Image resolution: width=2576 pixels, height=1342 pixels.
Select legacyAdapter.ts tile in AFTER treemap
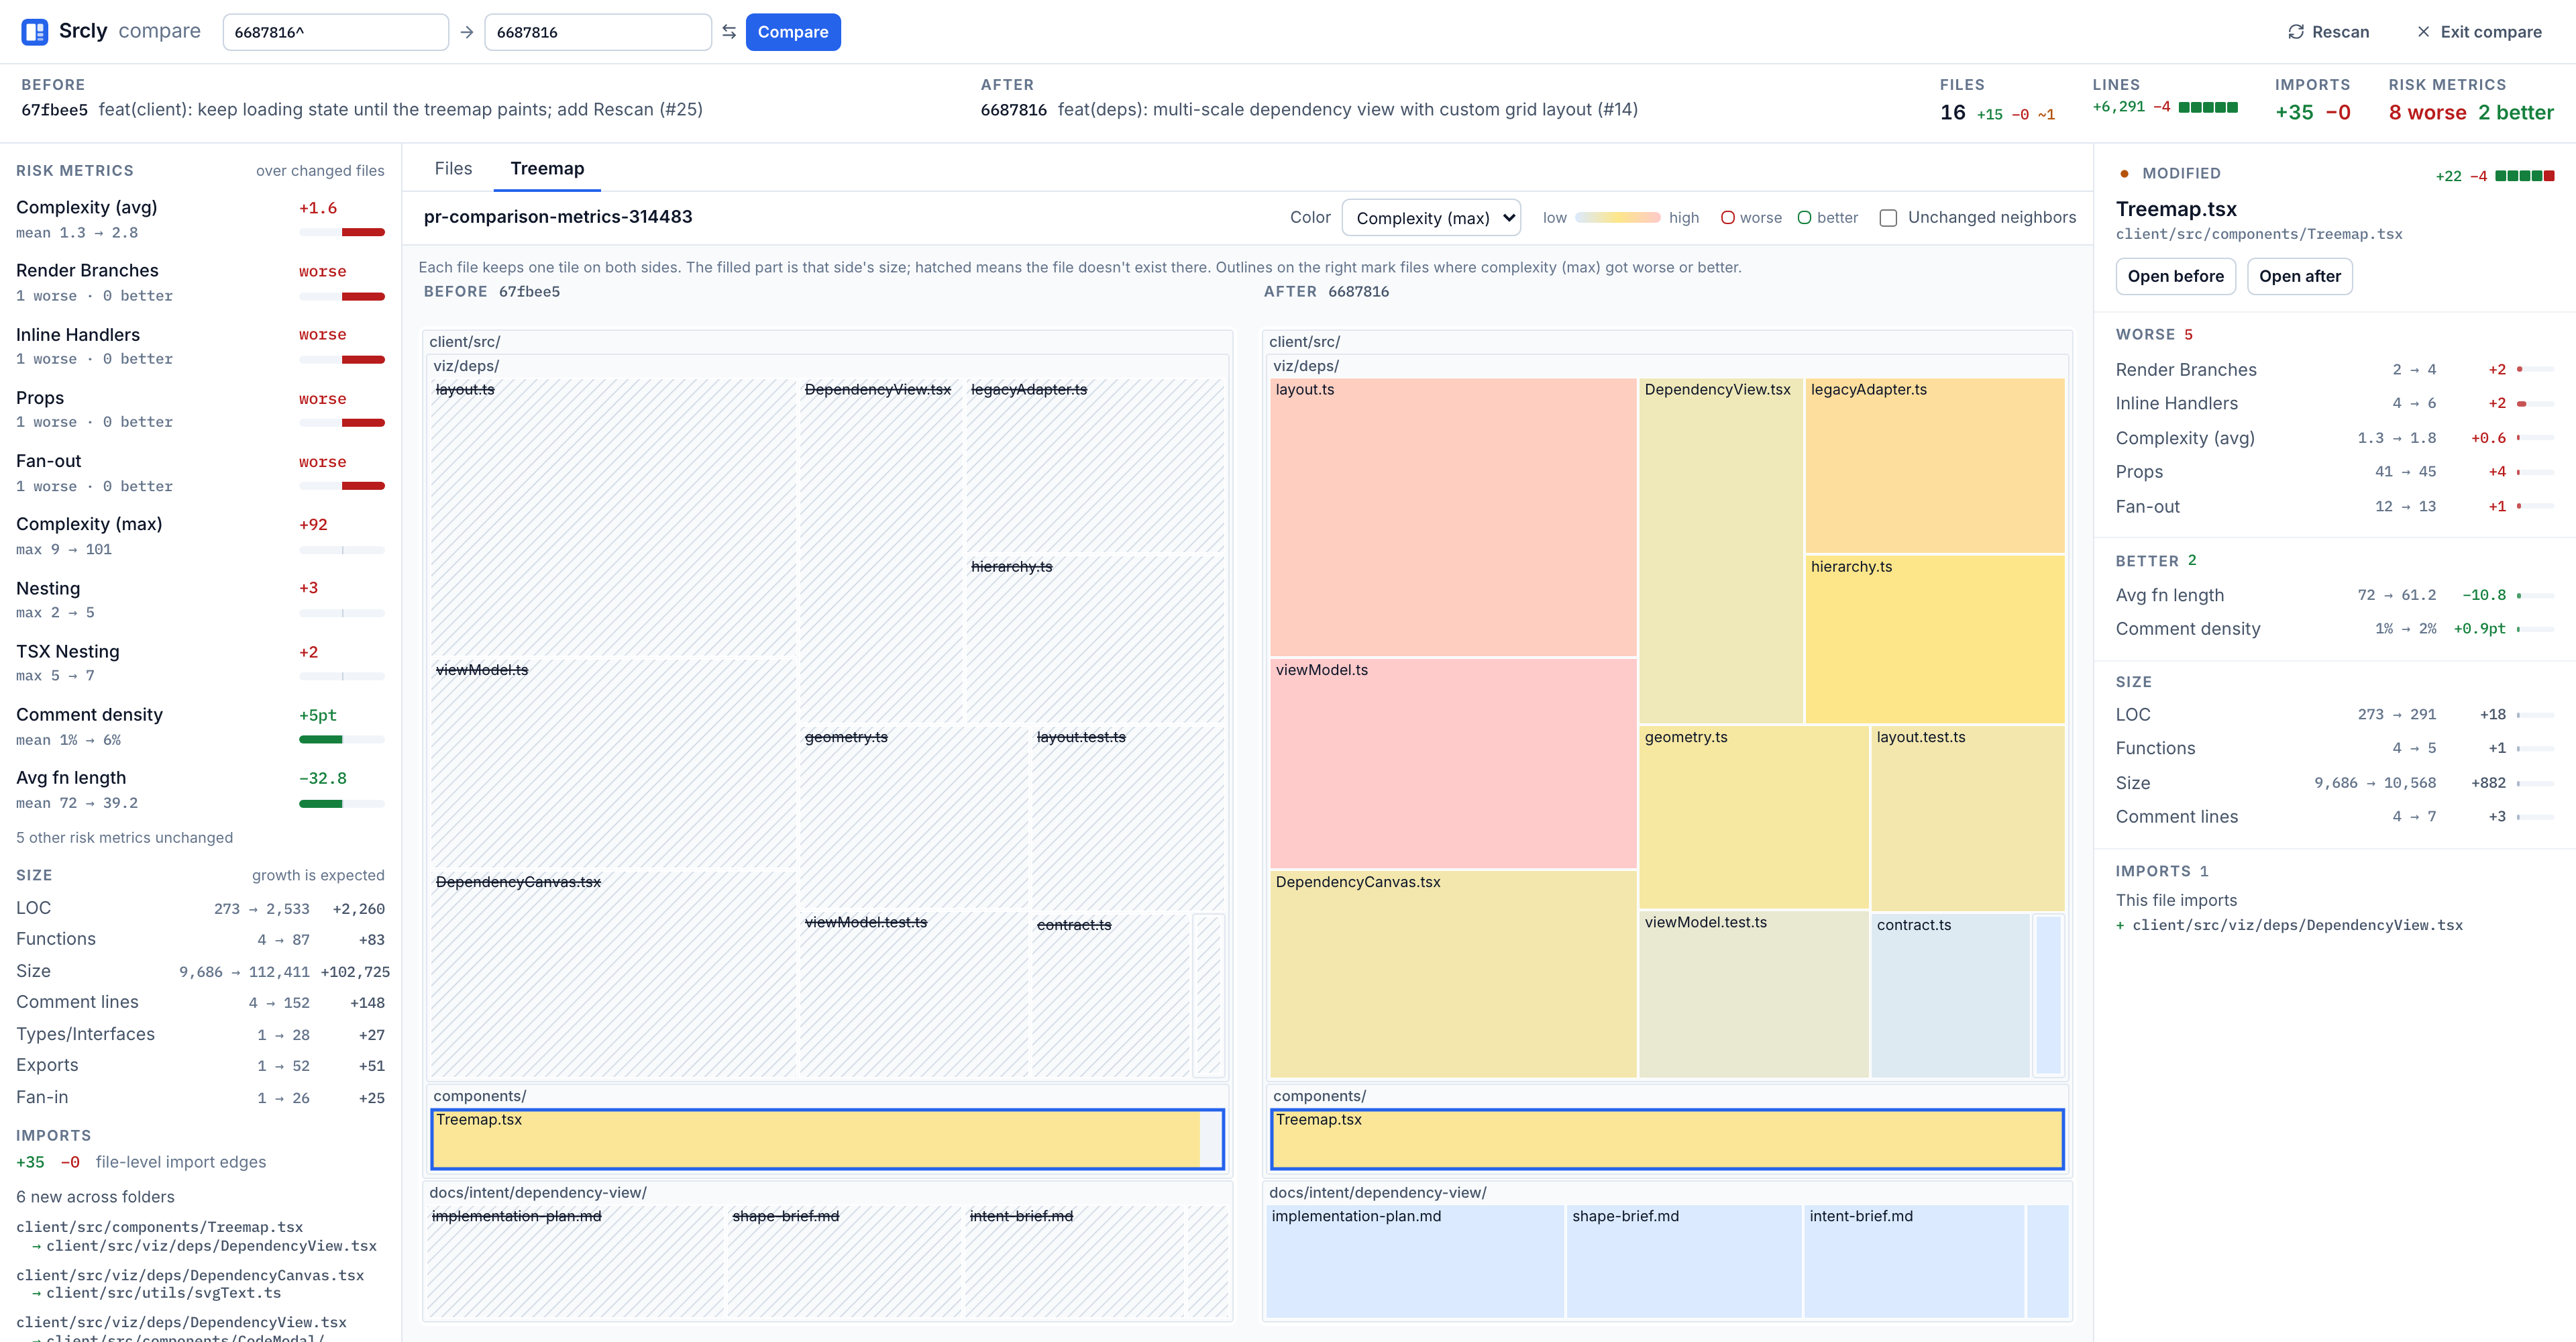[1934, 465]
